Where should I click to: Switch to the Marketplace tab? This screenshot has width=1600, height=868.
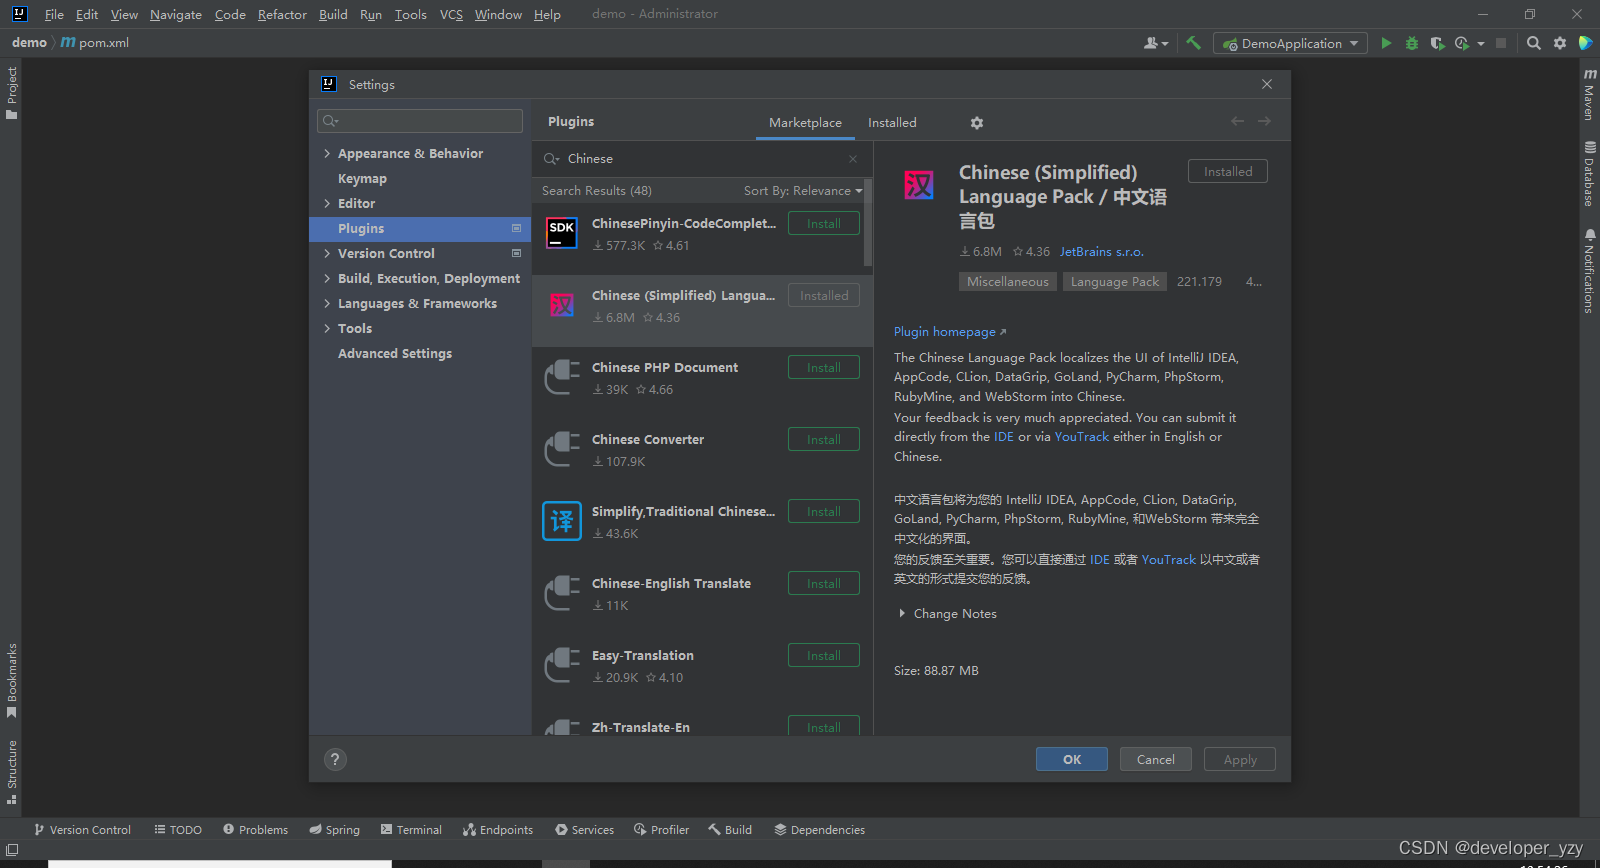point(805,123)
